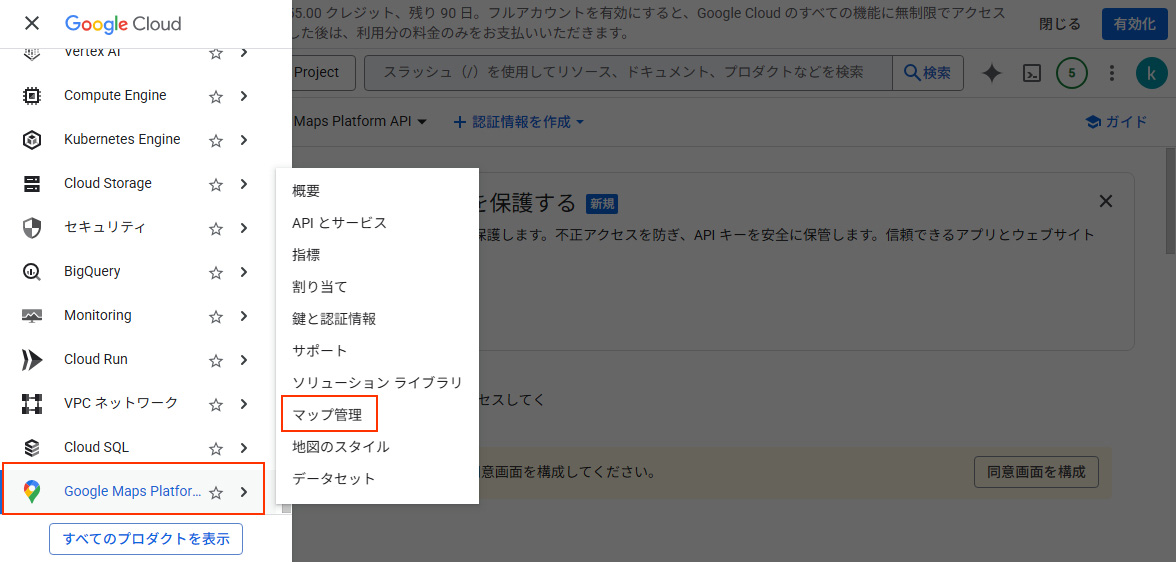The width and height of the screenshot is (1176, 562).
Task: Open the three-dot more options menu
Action: tap(1112, 73)
